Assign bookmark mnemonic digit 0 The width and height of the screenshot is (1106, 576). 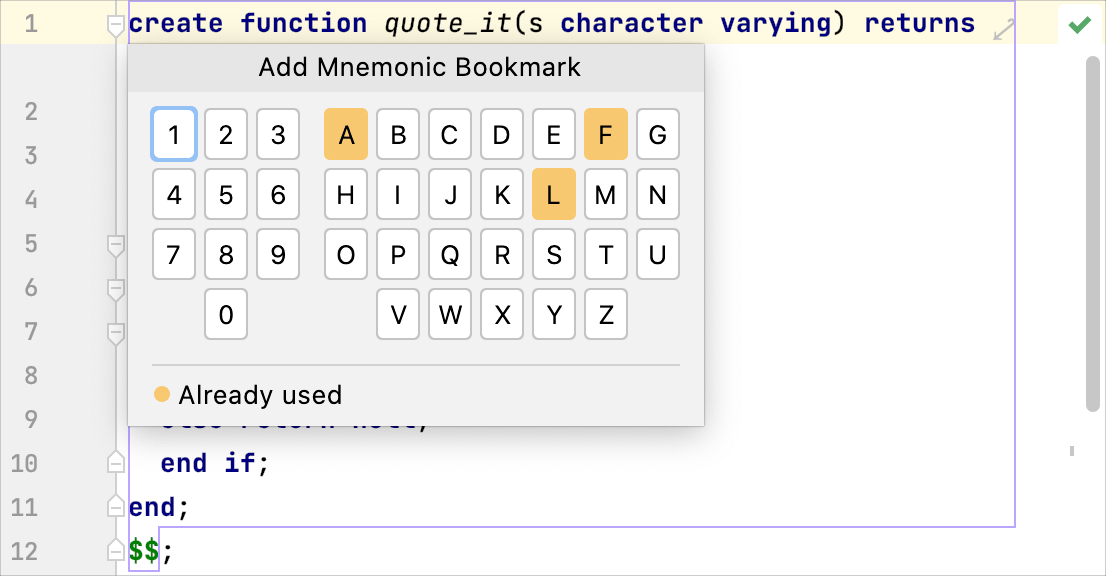pyautogui.click(x=226, y=315)
